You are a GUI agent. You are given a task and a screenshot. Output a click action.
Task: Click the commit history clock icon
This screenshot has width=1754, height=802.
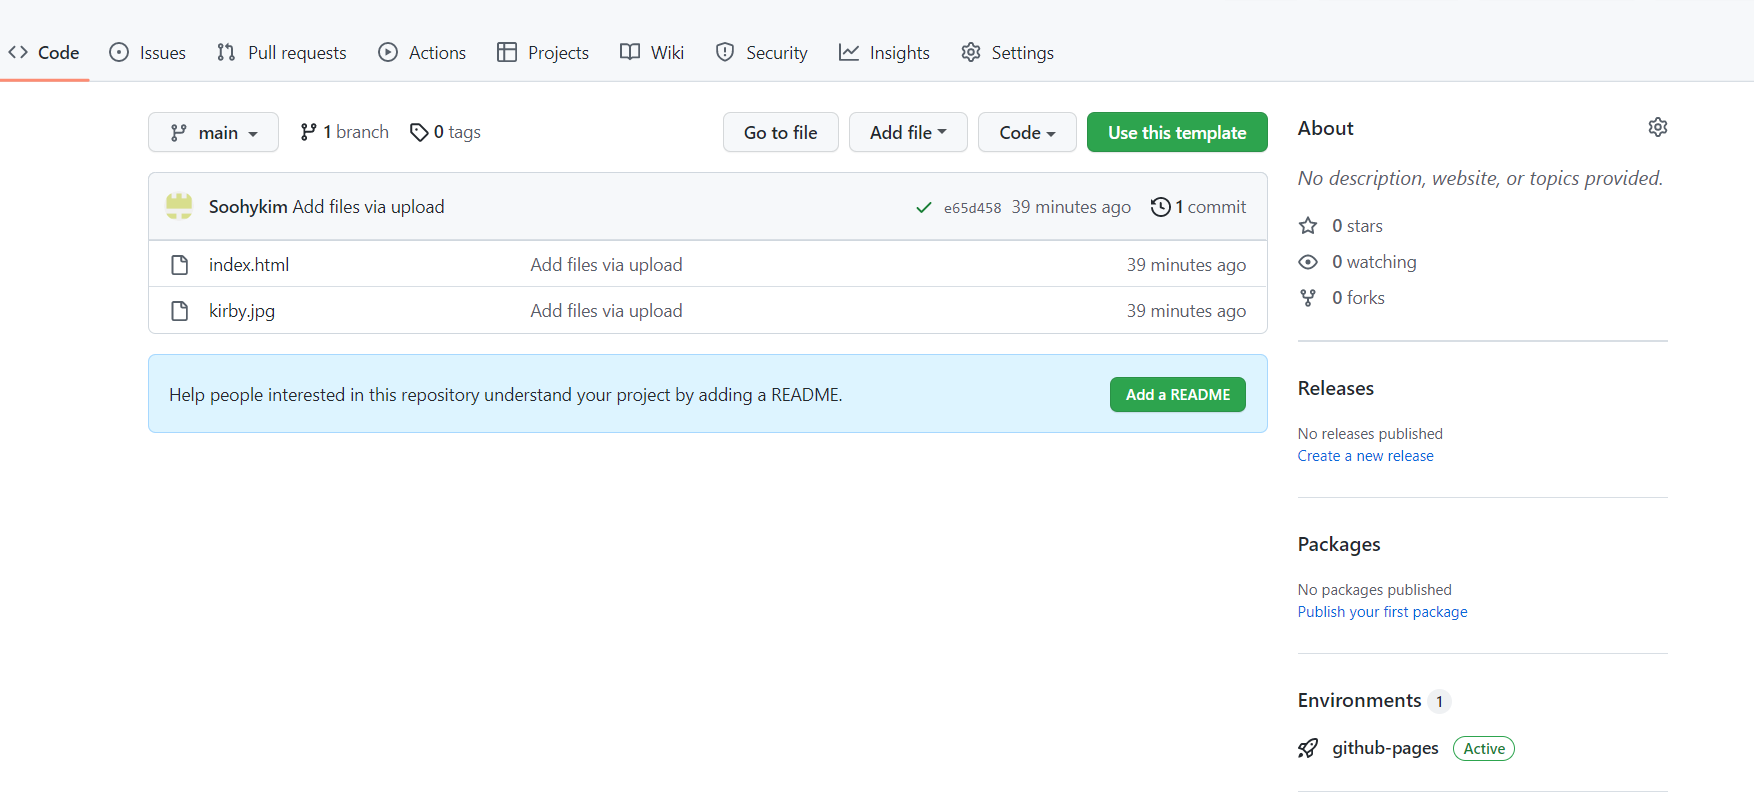(x=1160, y=207)
